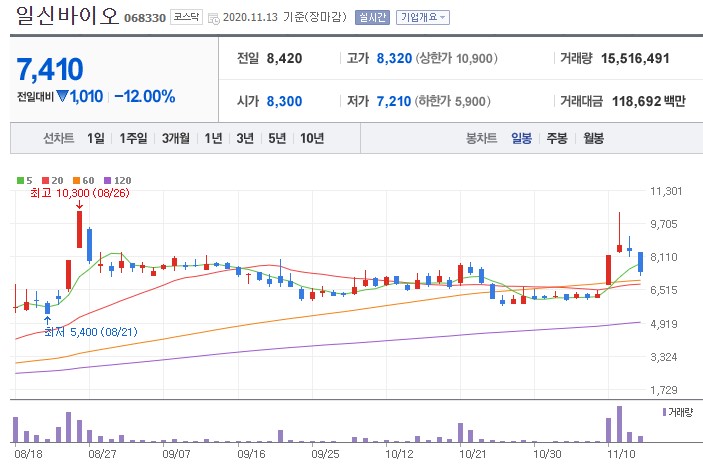Viewport: 703px width, 466px height.
Task: Select the 1주일 line chart tab
Action: coord(133,138)
